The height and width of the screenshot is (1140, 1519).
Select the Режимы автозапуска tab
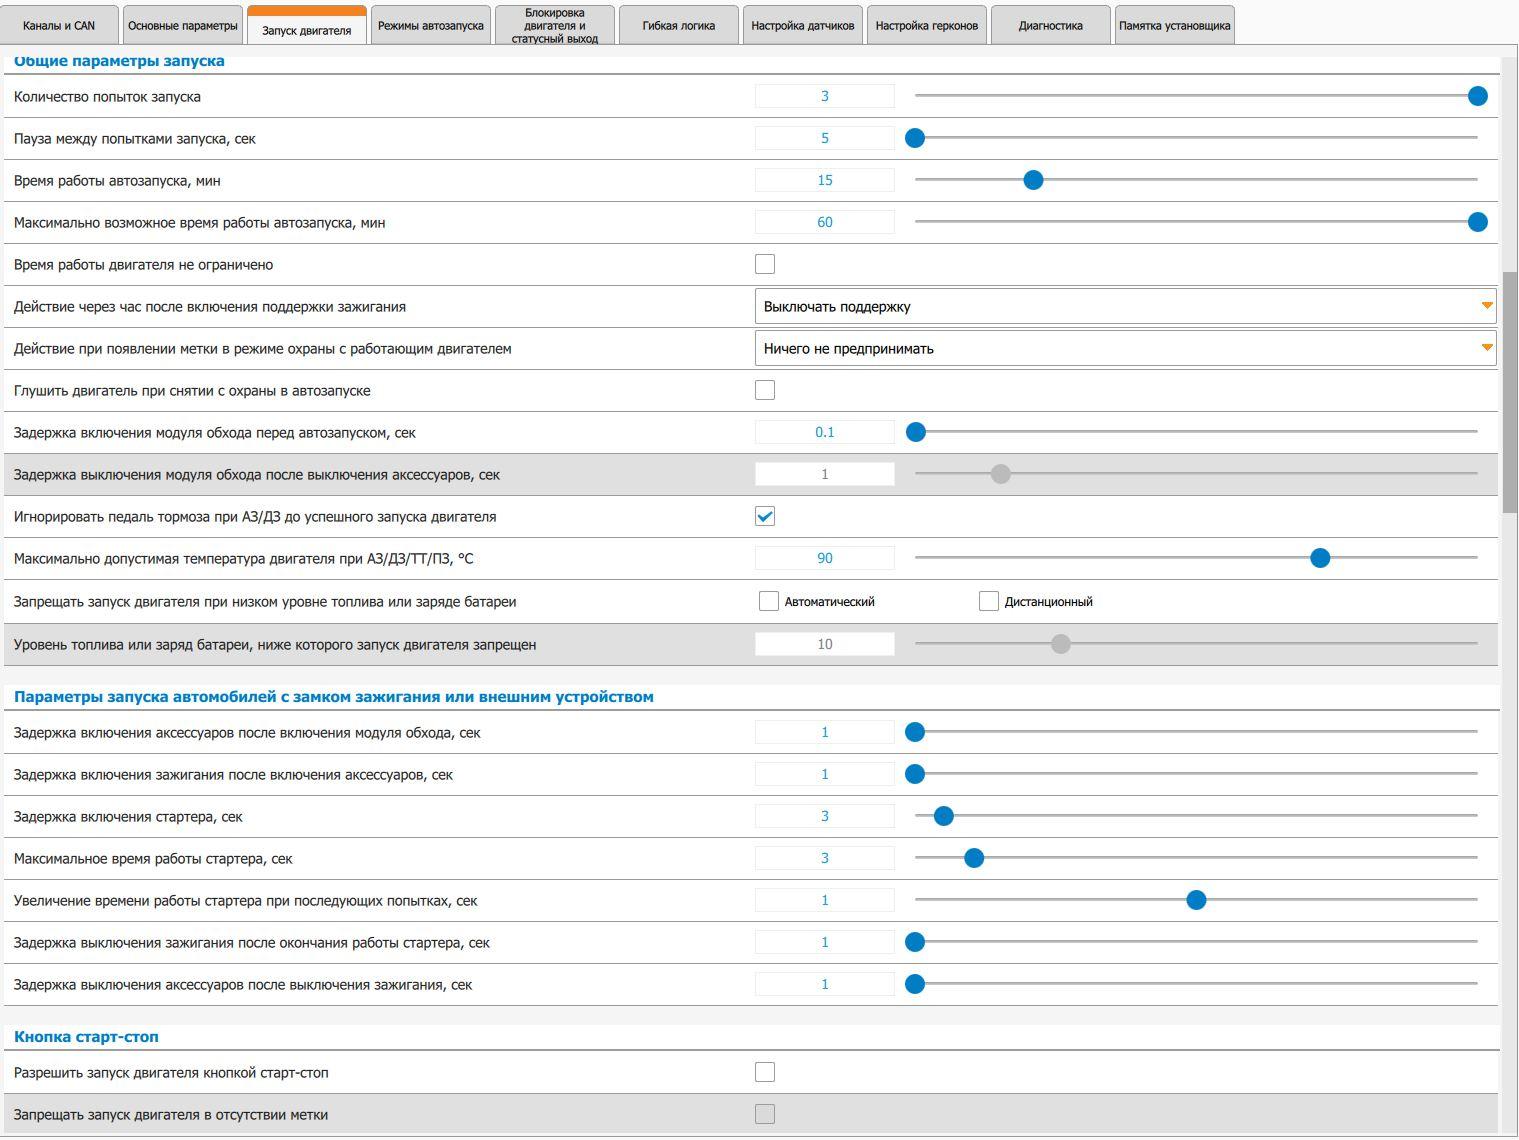point(431,25)
